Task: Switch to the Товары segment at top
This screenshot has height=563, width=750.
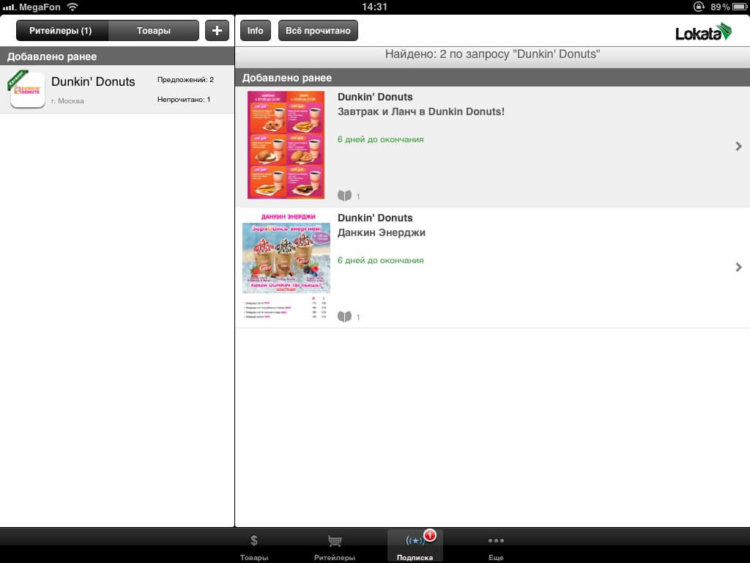Action: coord(154,31)
